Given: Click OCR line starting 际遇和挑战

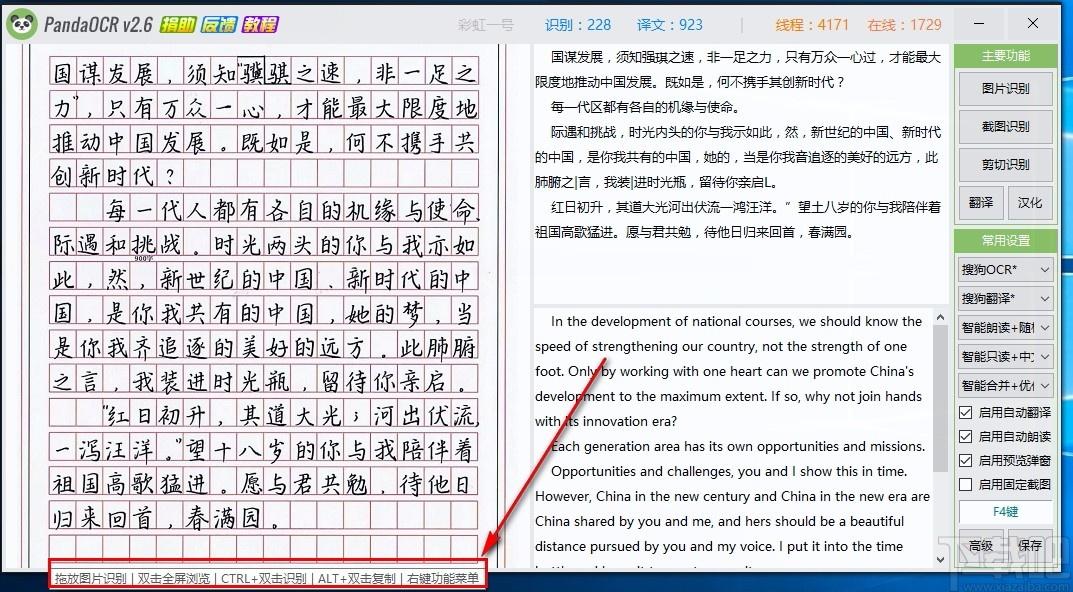Looking at the screenshot, I should click(746, 132).
